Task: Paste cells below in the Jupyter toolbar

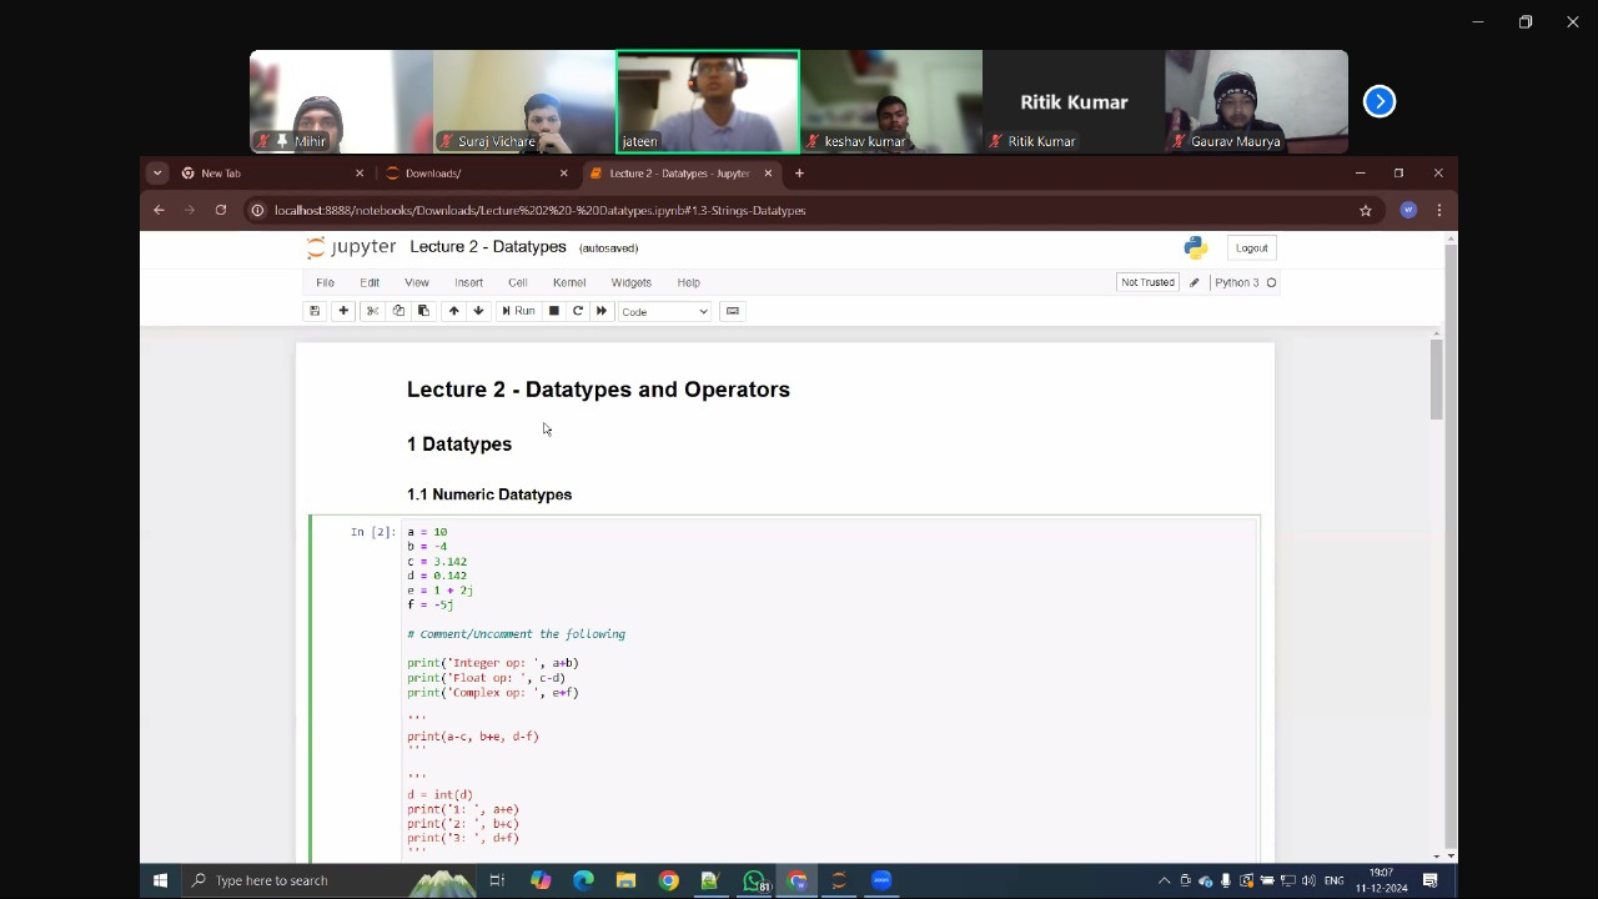Action: tap(424, 311)
